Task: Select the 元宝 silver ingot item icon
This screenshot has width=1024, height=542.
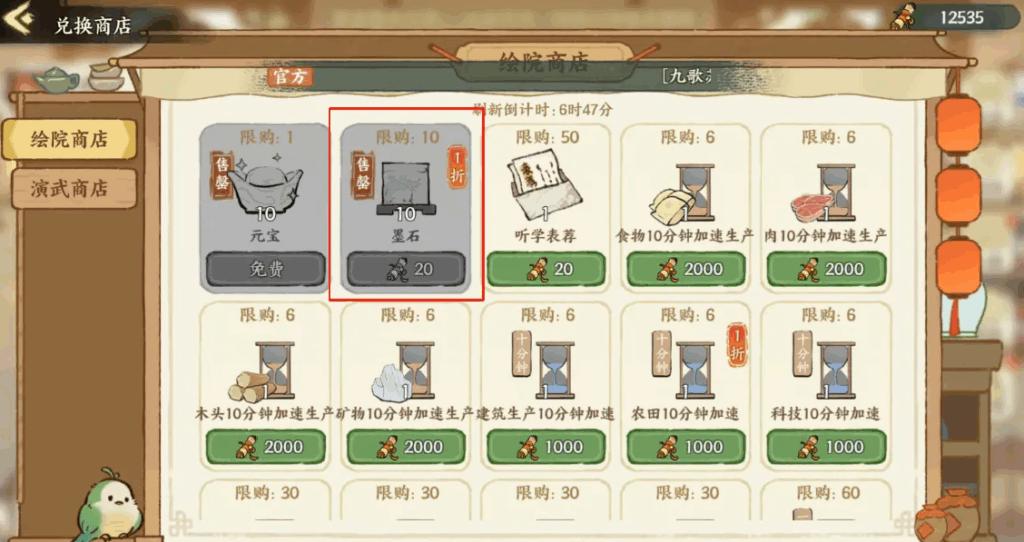Action: pyautogui.click(x=266, y=187)
